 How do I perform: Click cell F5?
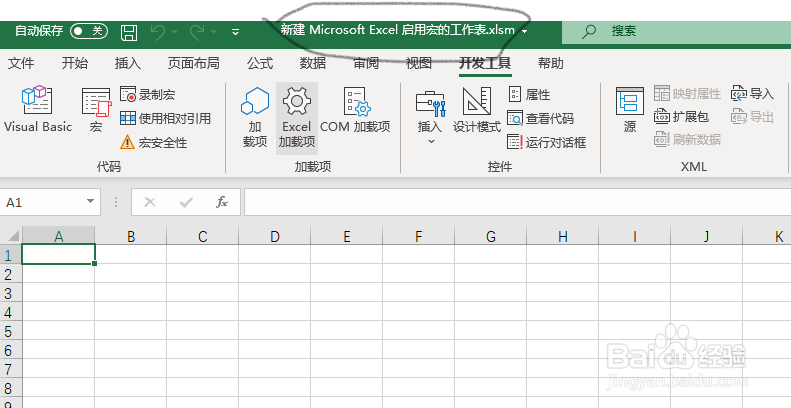418,330
